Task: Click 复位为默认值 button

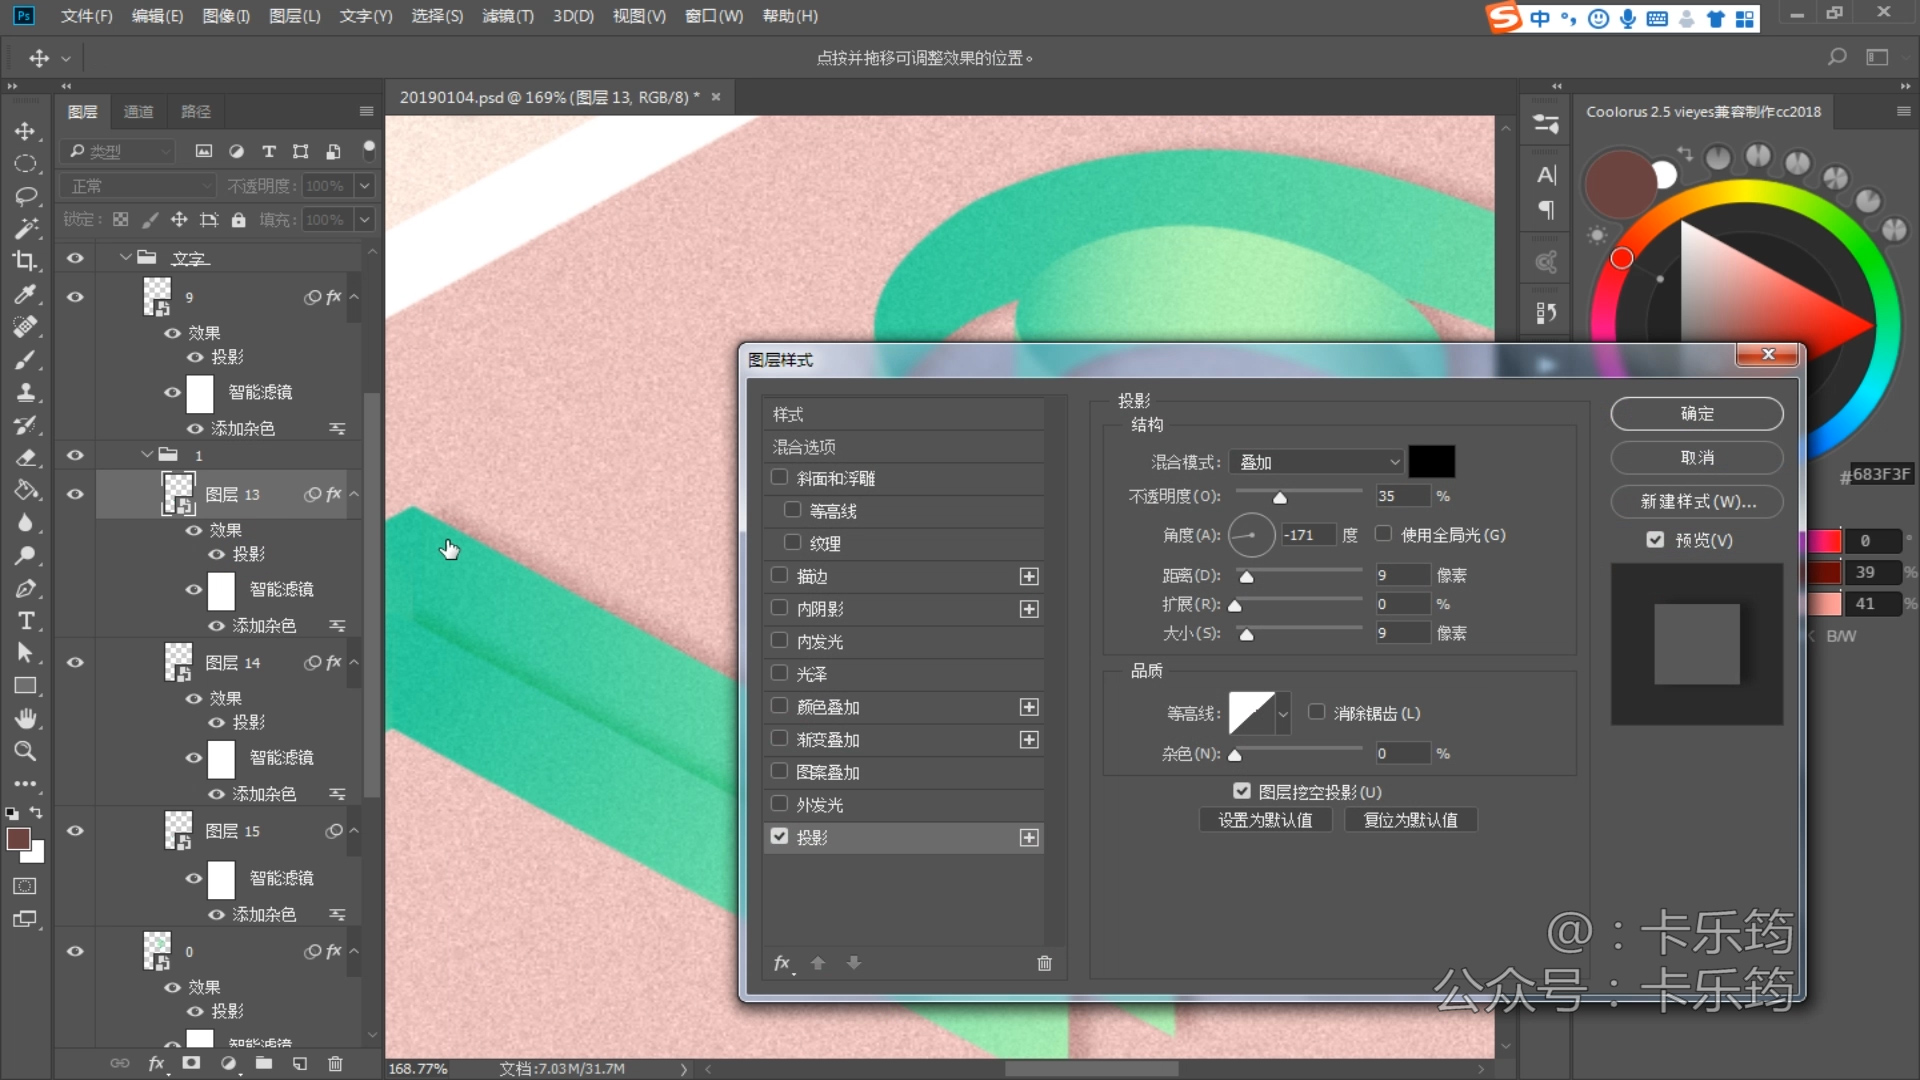Action: pos(1410,820)
